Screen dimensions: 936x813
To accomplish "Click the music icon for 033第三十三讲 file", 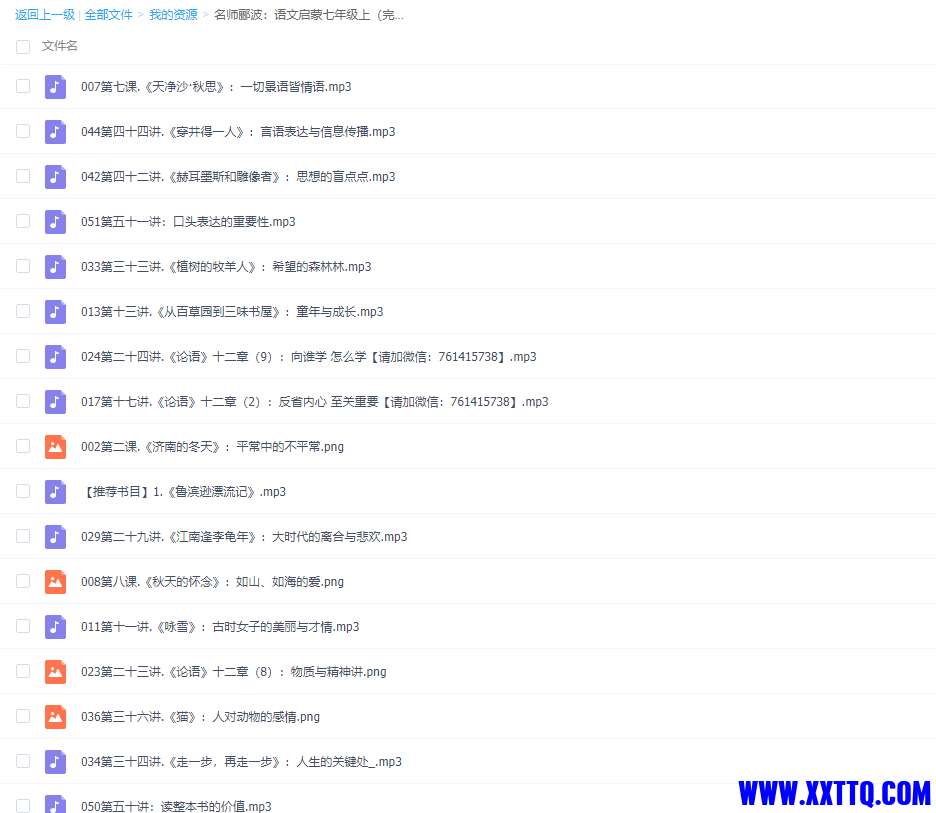I will [x=56, y=267].
